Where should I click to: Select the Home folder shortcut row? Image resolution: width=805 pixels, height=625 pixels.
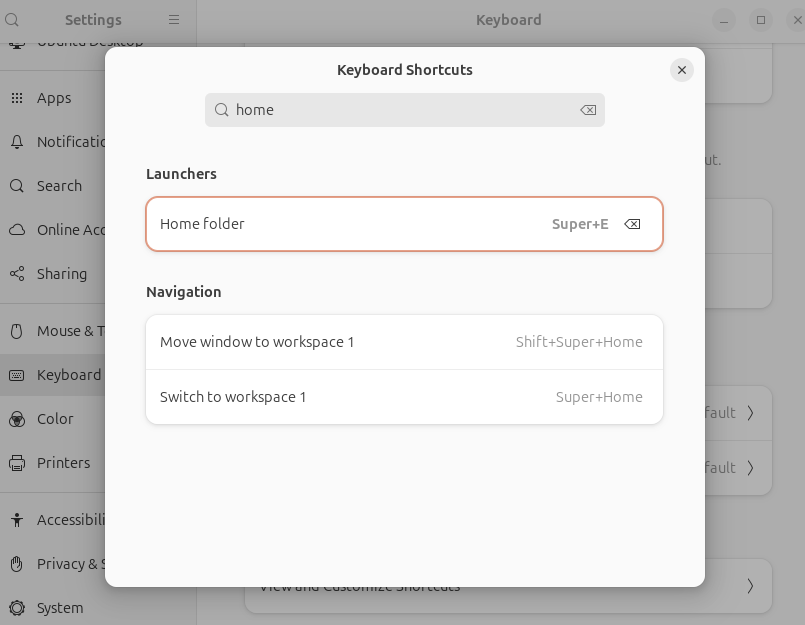(350, 224)
